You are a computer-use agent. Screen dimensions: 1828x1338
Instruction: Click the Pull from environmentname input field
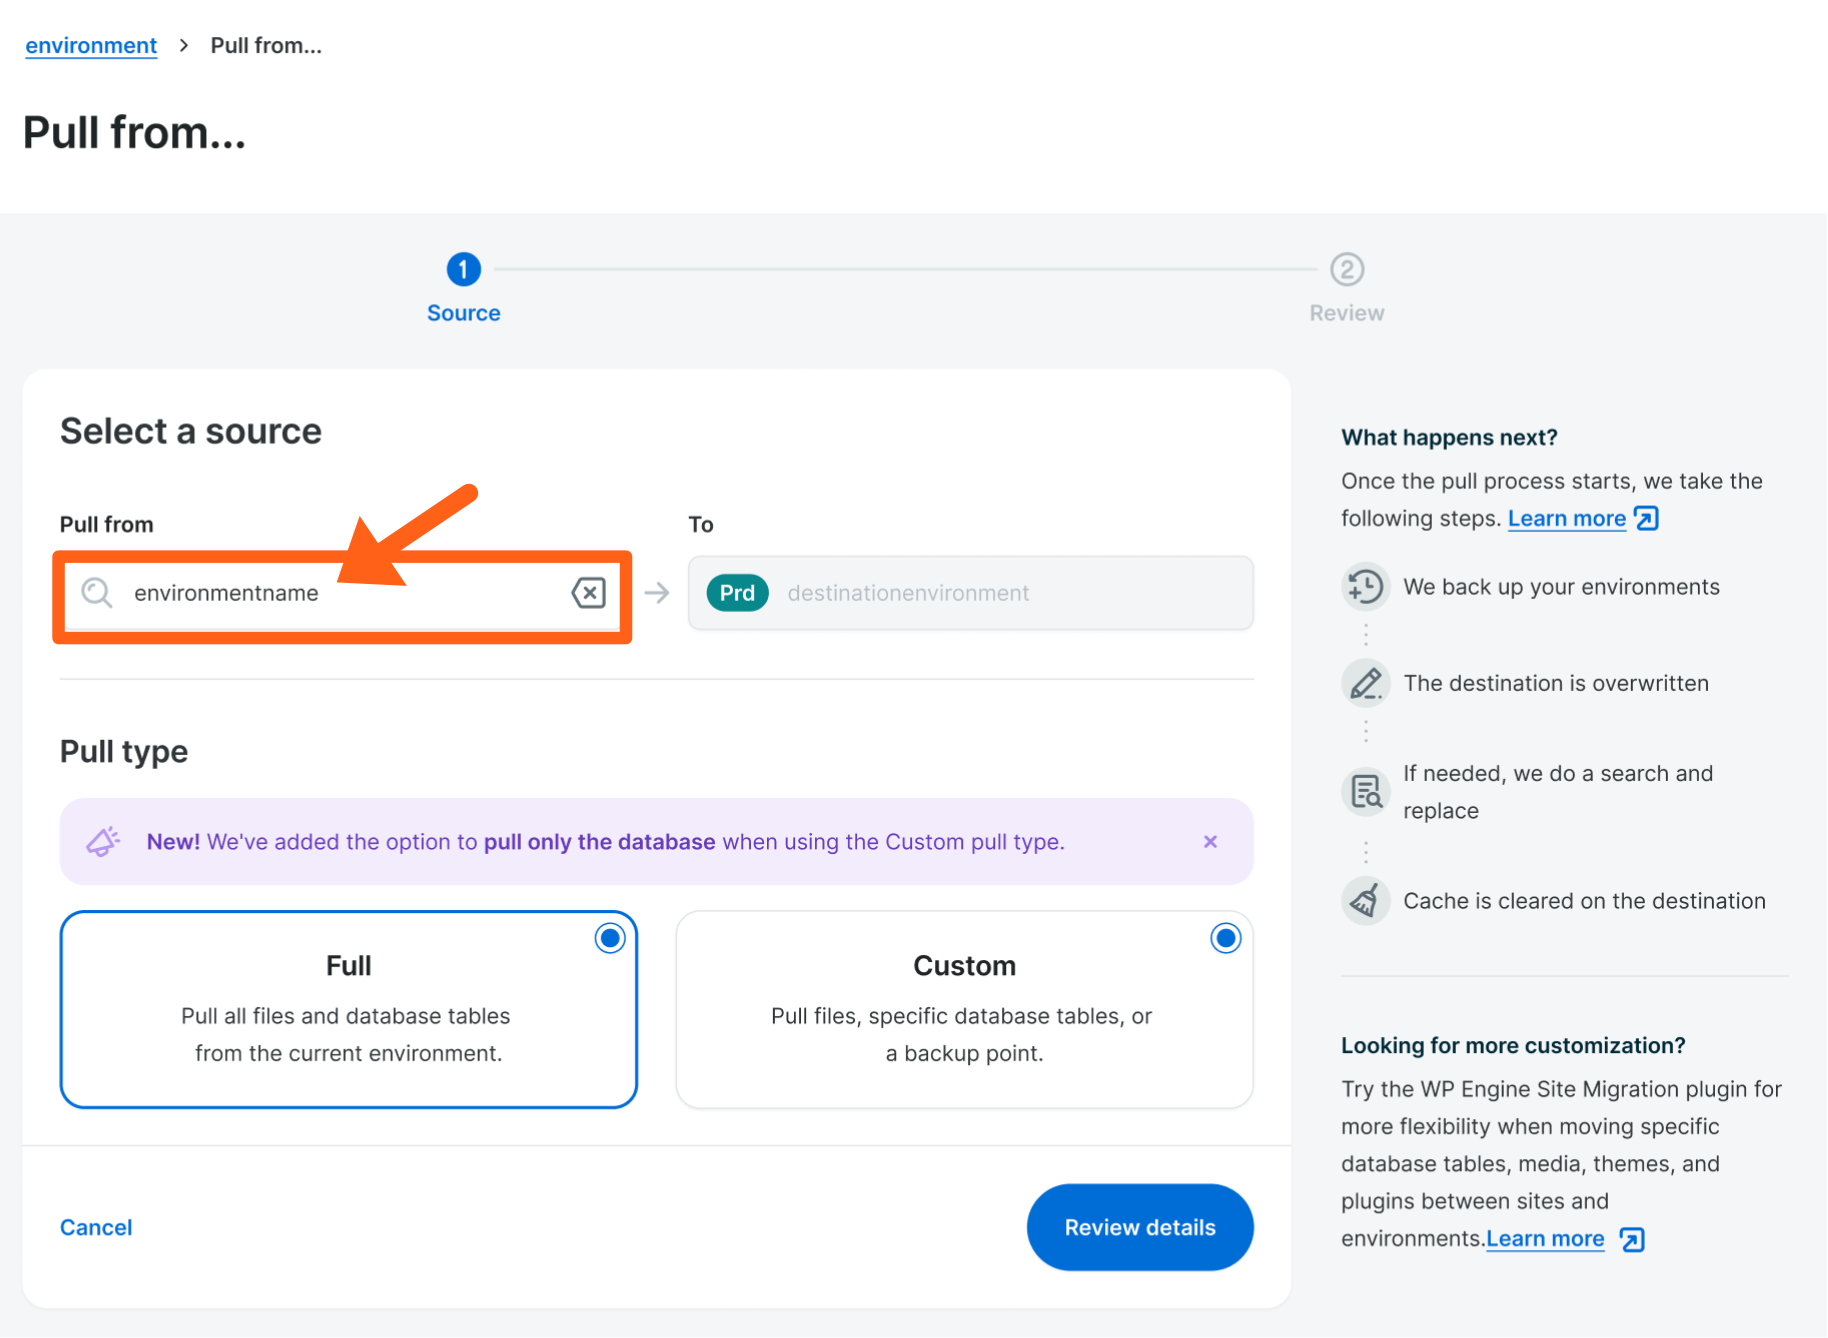pos(340,593)
